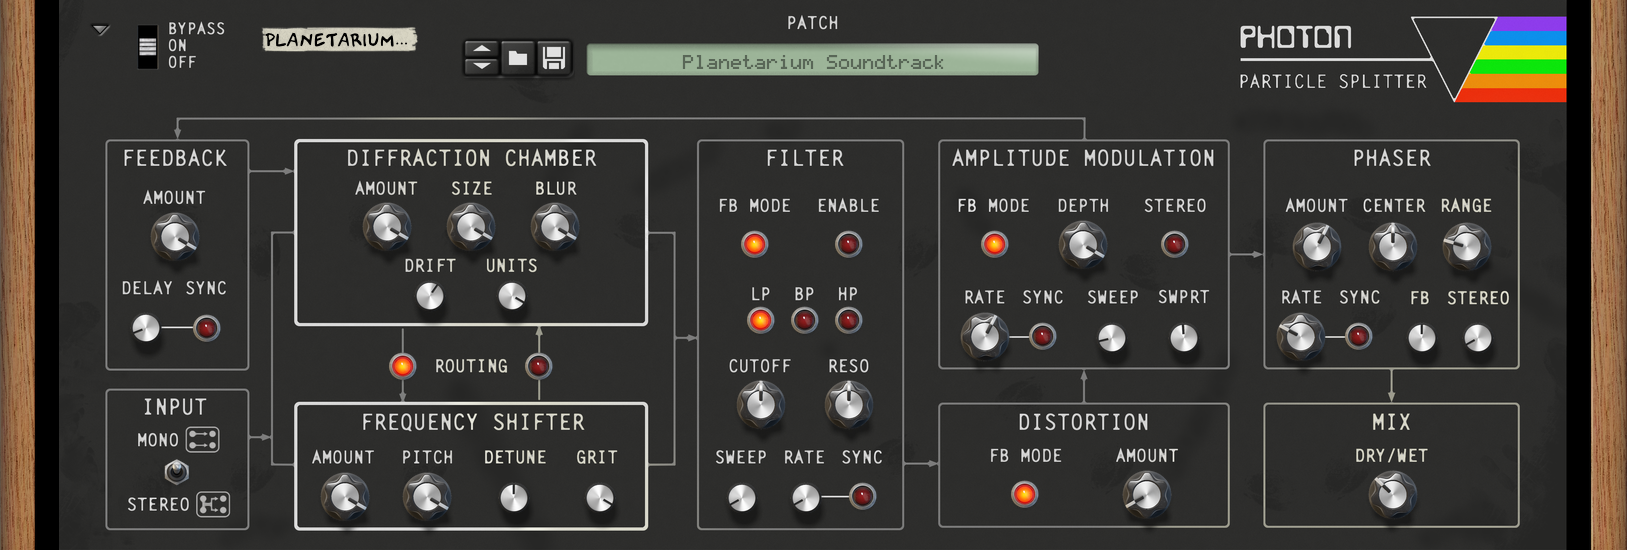The width and height of the screenshot is (1627, 550).
Task: Toggle Amplitude Modulation Stereo LED
Action: click(x=1174, y=244)
